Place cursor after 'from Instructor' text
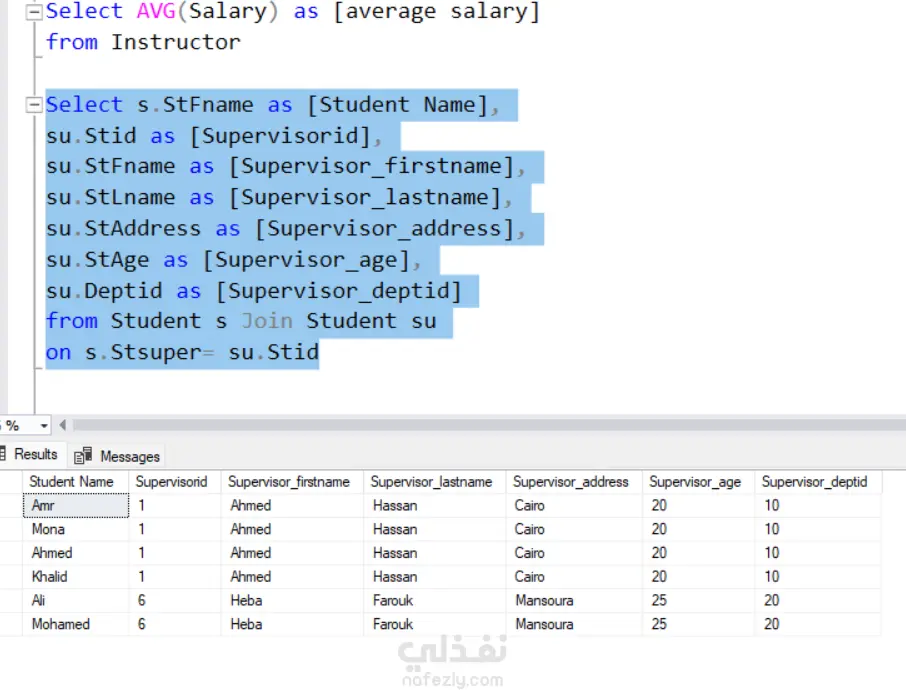Image resolution: width=906 pixels, height=690 pixels. click(242, 42)
